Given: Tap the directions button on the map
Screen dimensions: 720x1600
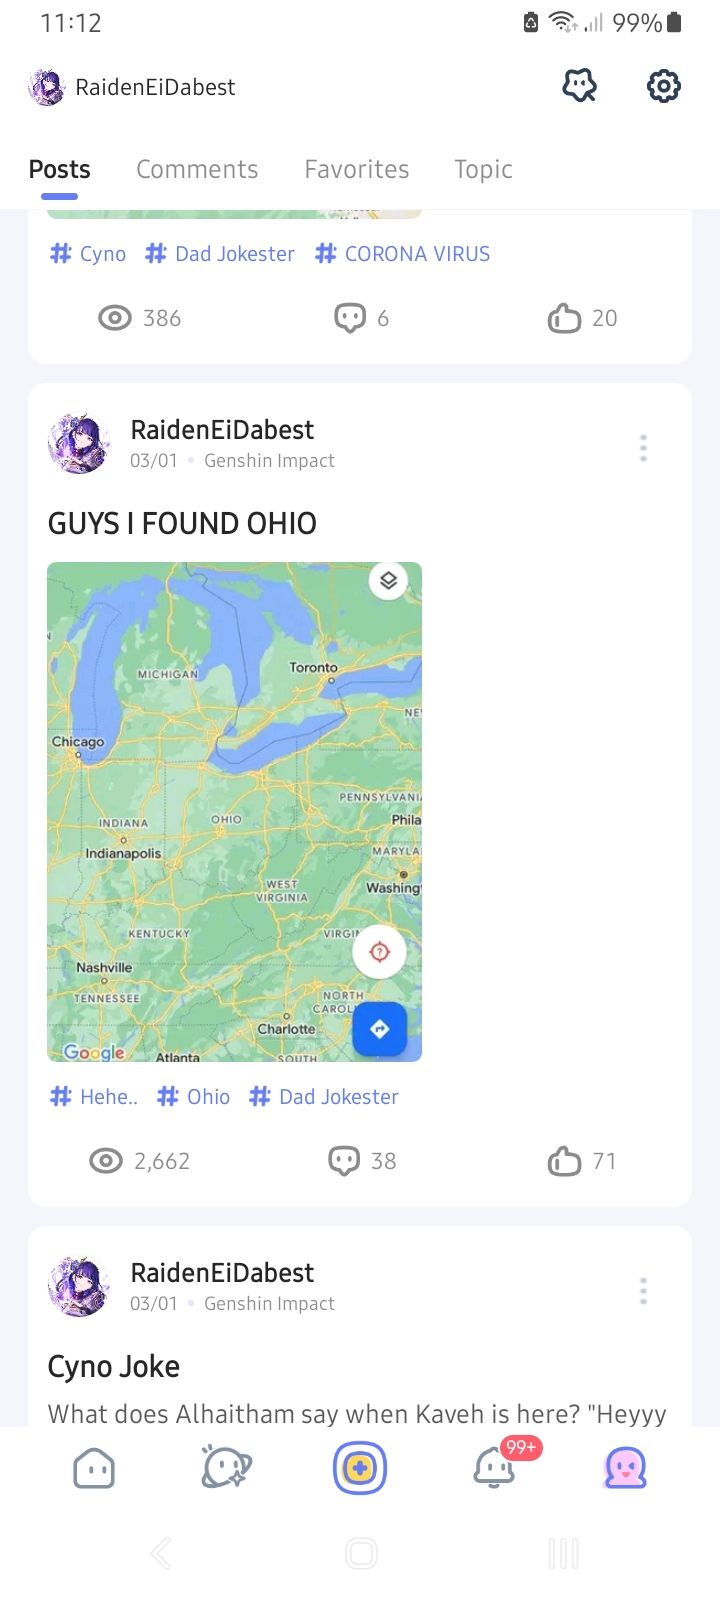Looking at the screenshot, I should pyautogui.click(x=380, y=1029).
